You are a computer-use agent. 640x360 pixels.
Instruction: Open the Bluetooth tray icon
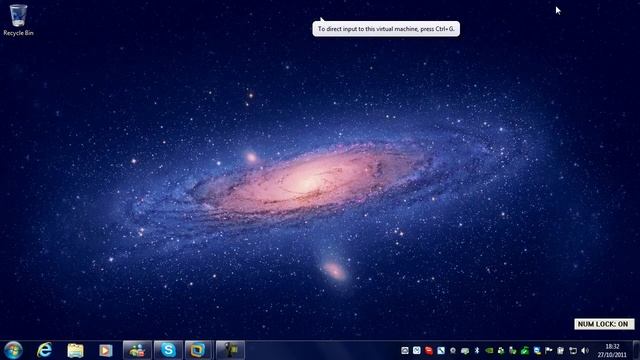pos(477,351)
